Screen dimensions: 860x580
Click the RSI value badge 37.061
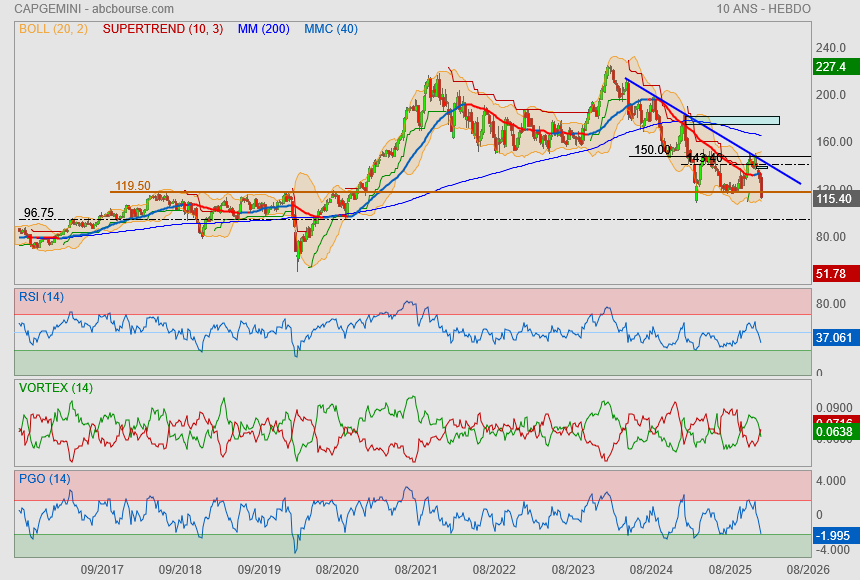pyautogui.click(x=832, y=338)
